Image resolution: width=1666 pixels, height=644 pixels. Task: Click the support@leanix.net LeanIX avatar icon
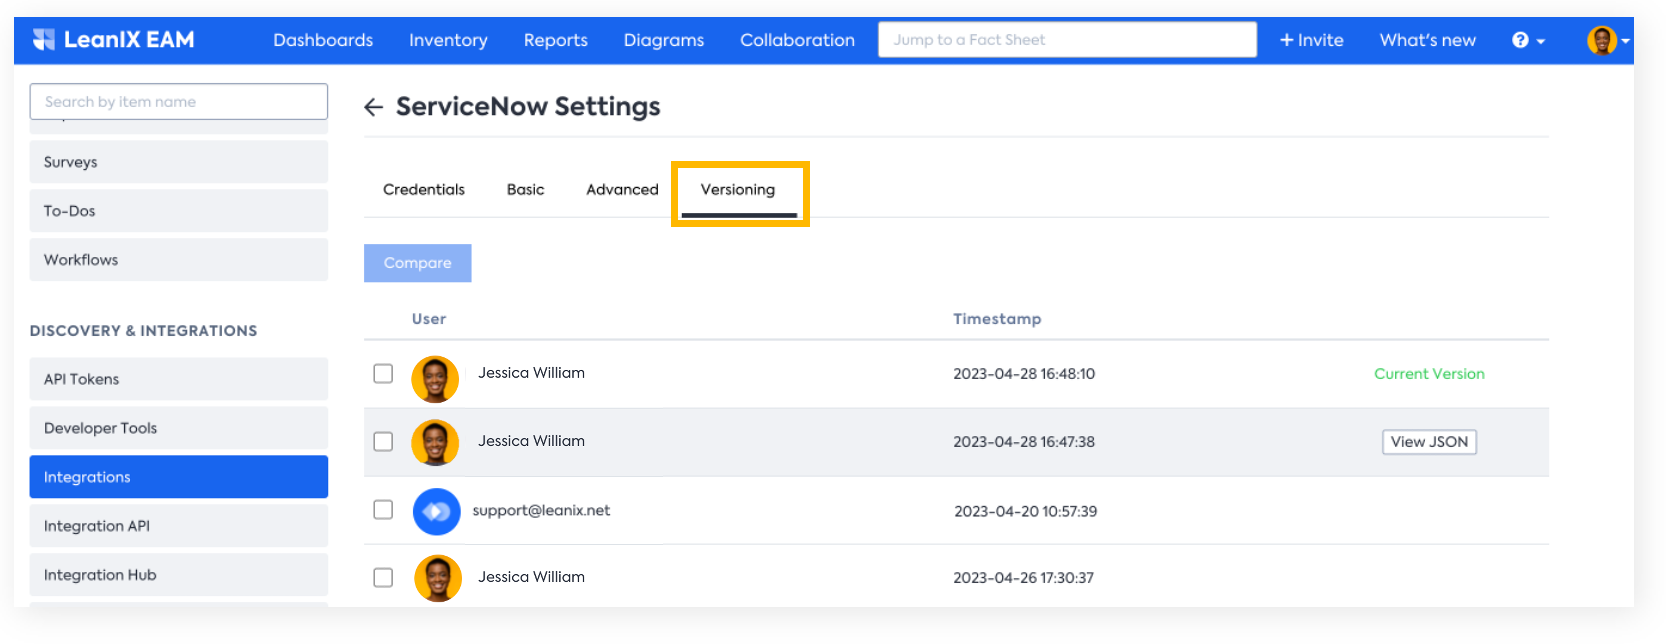(x=437, y=512)
